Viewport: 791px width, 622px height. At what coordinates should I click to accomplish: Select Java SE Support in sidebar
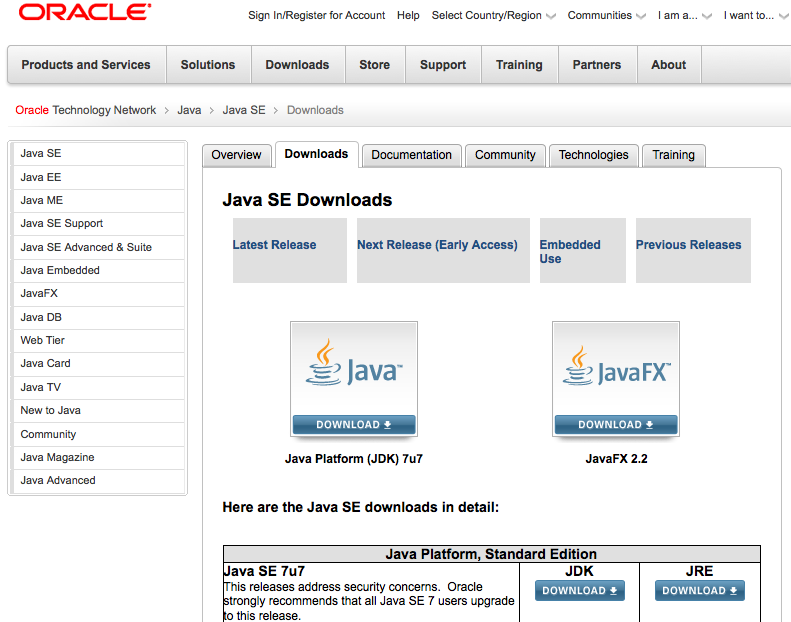click(x=98, y=223)
